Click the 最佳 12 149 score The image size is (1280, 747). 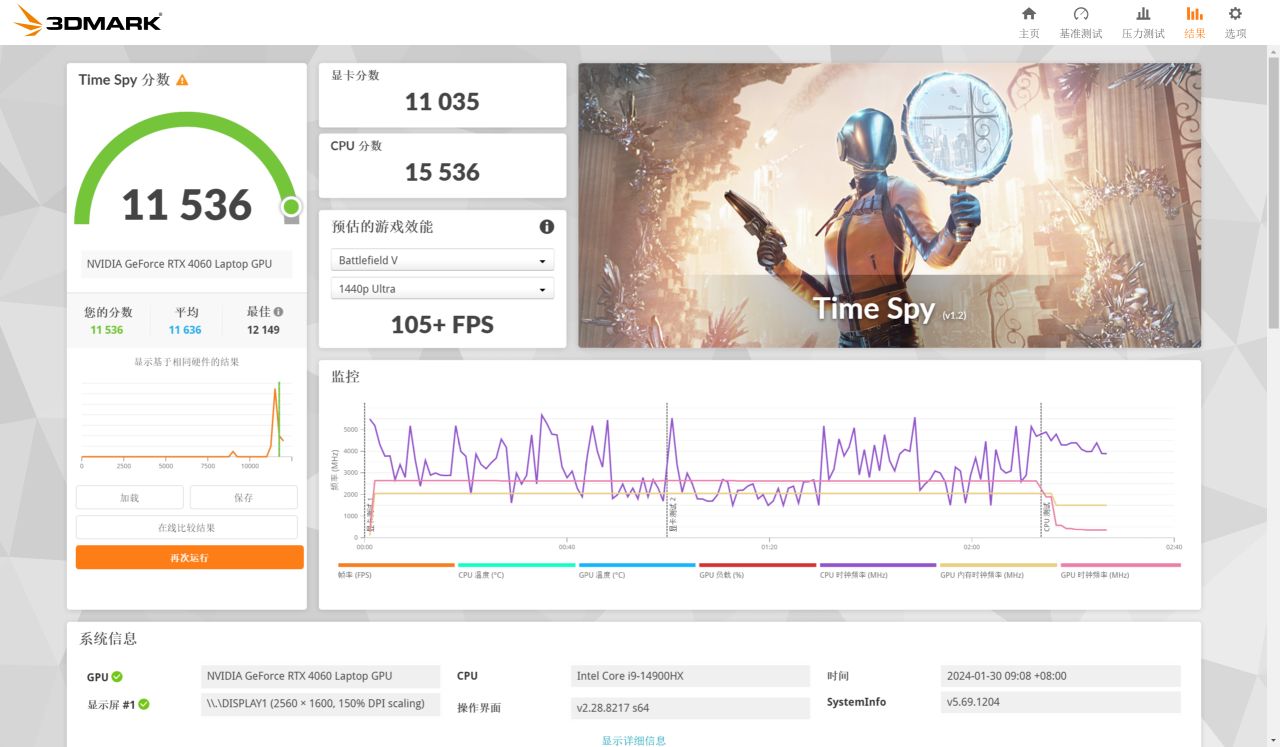(x=264, y=330)
